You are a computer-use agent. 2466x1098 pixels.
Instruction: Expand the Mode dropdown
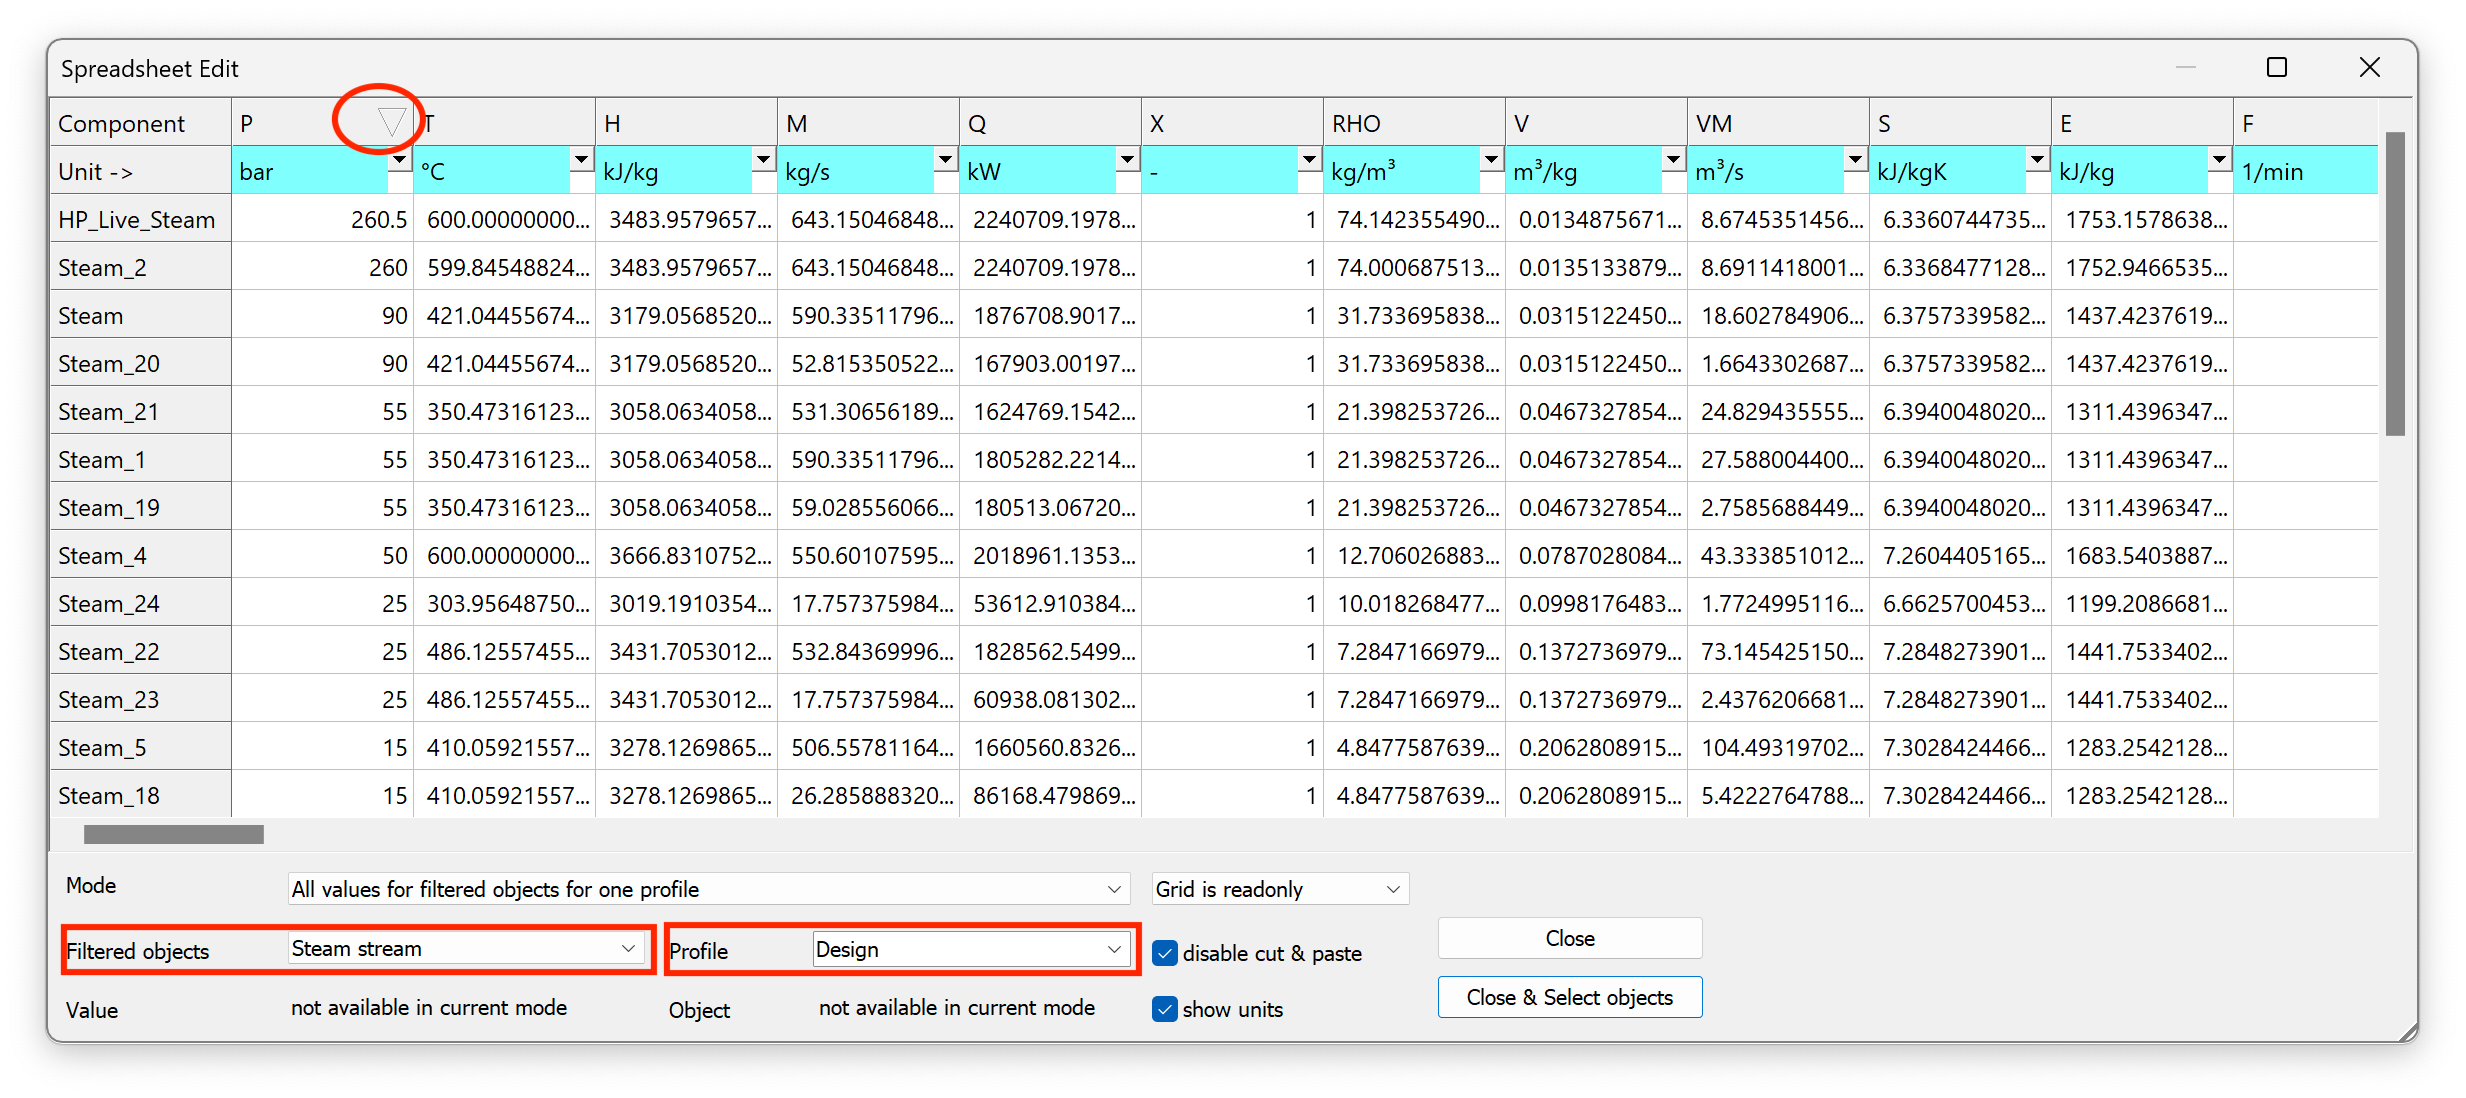[1114, 889]
